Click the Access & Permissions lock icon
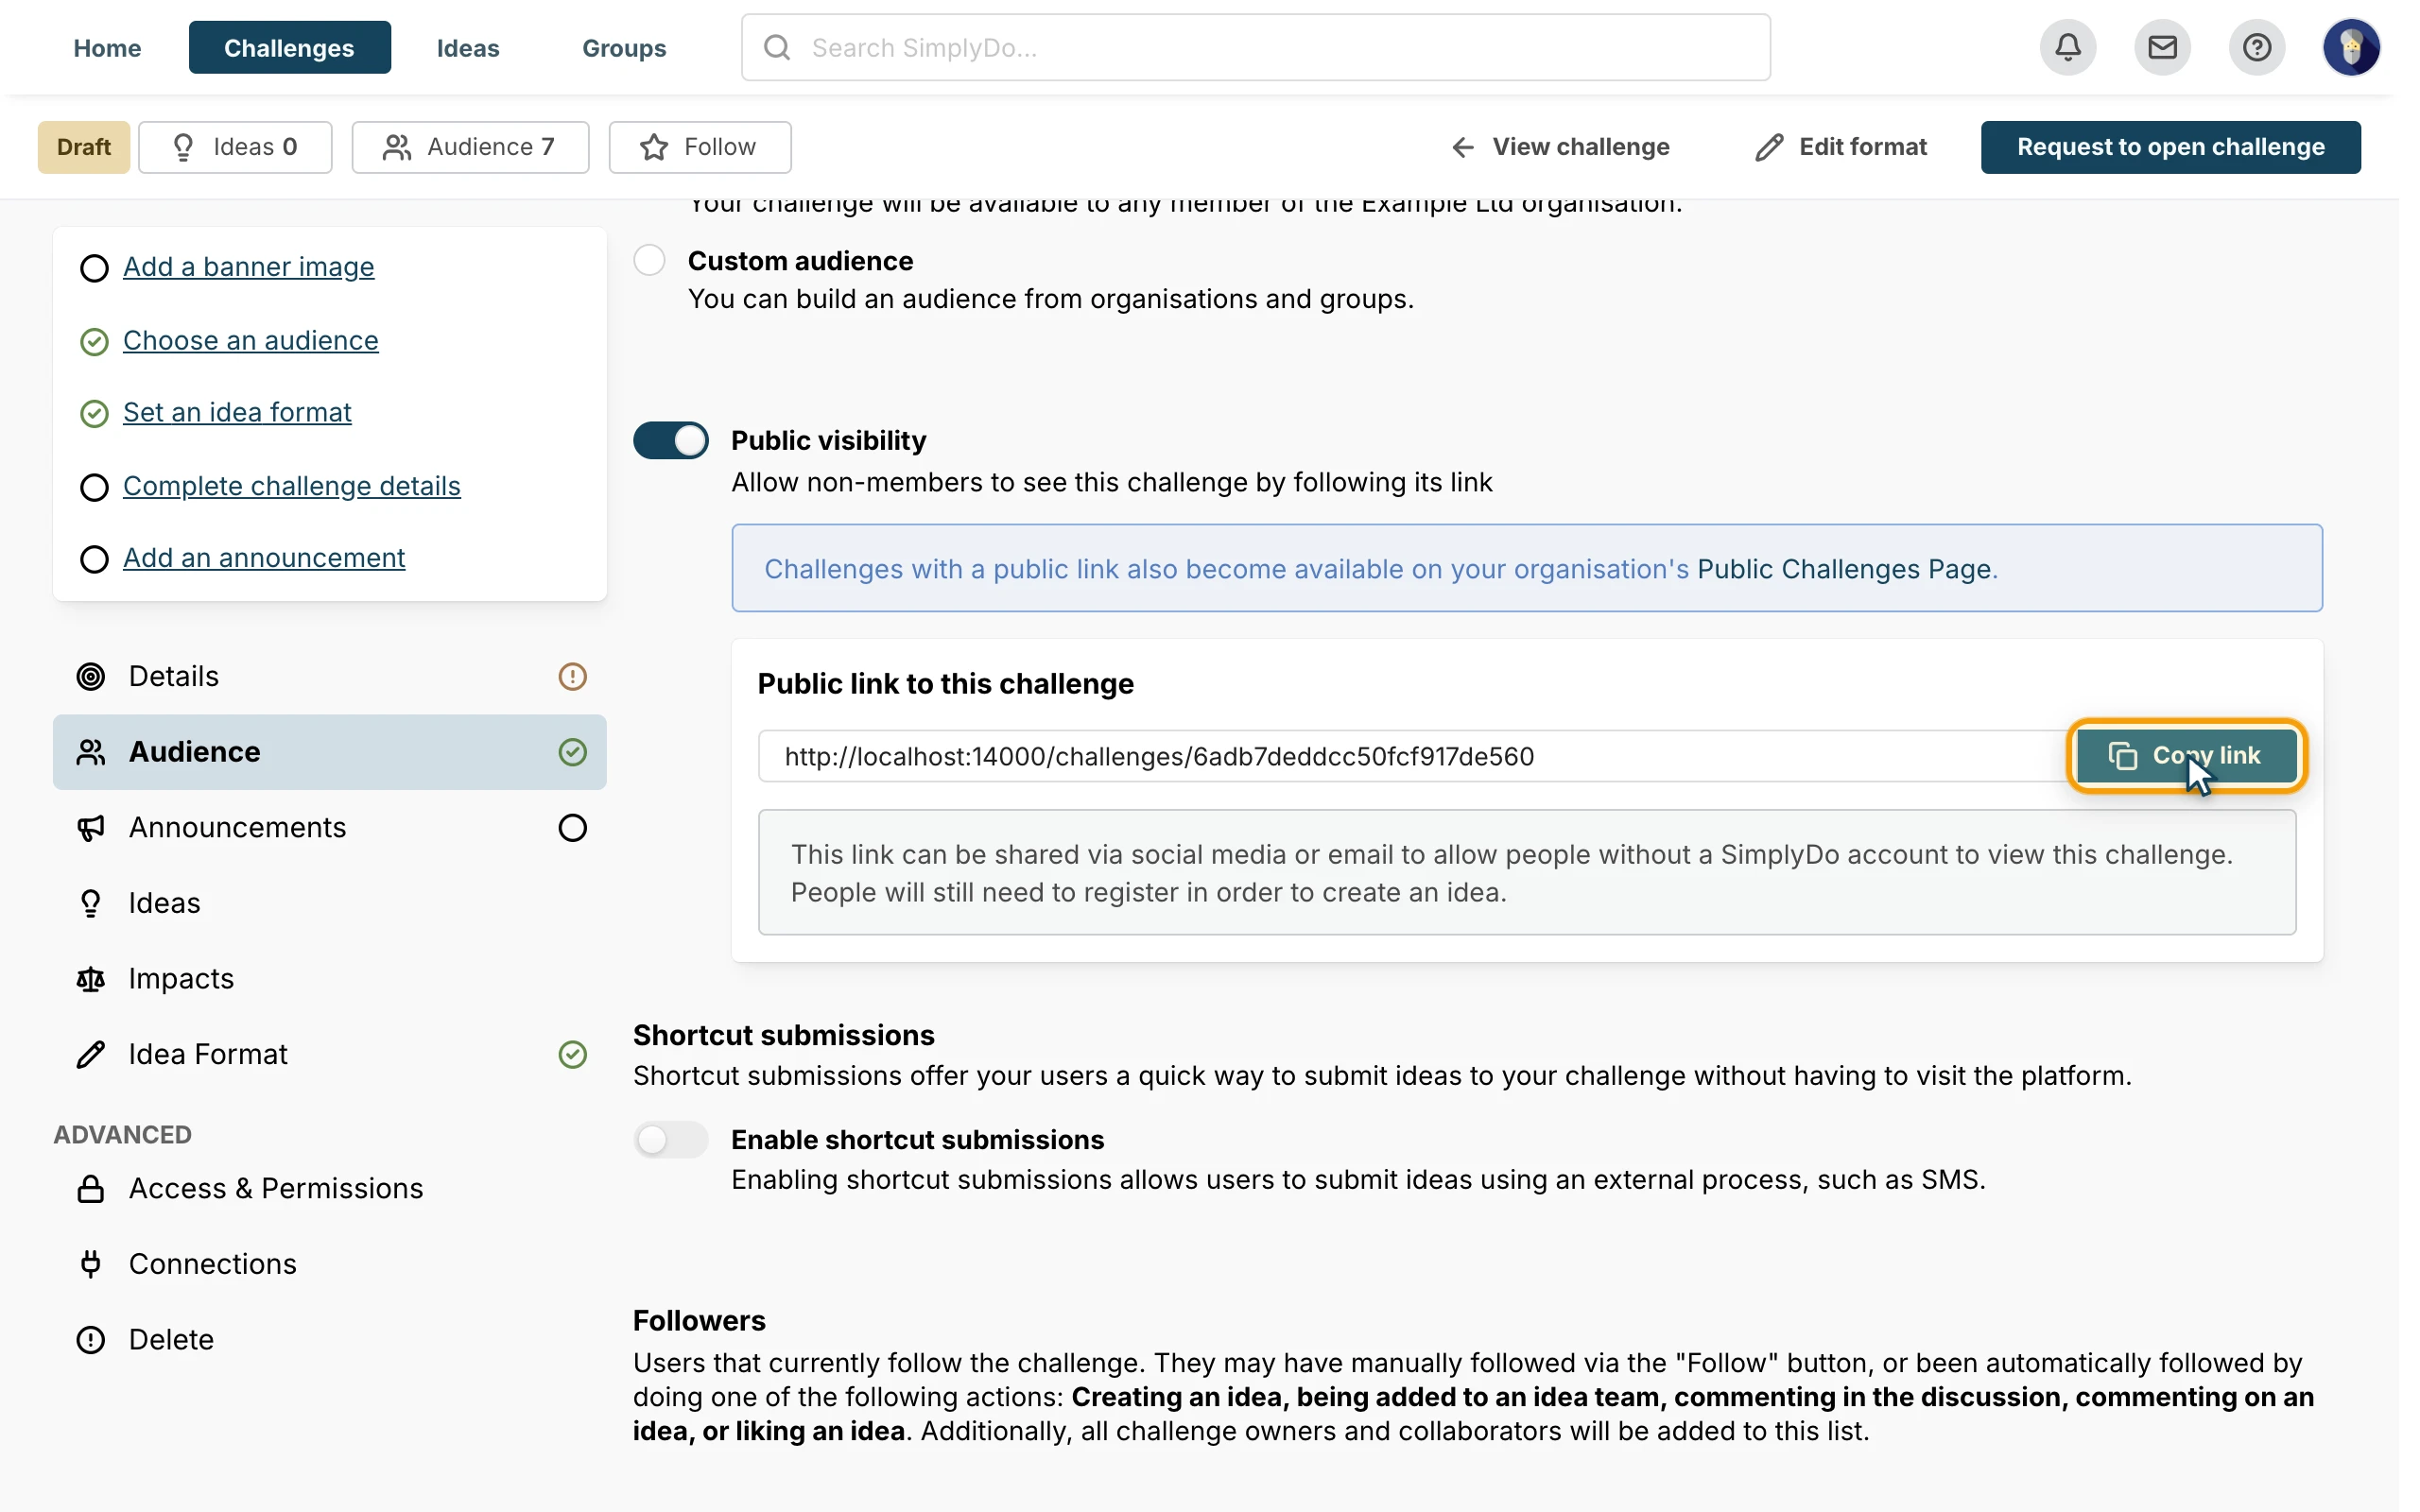2420x1512 pixels. click(x=91, y=1188)
